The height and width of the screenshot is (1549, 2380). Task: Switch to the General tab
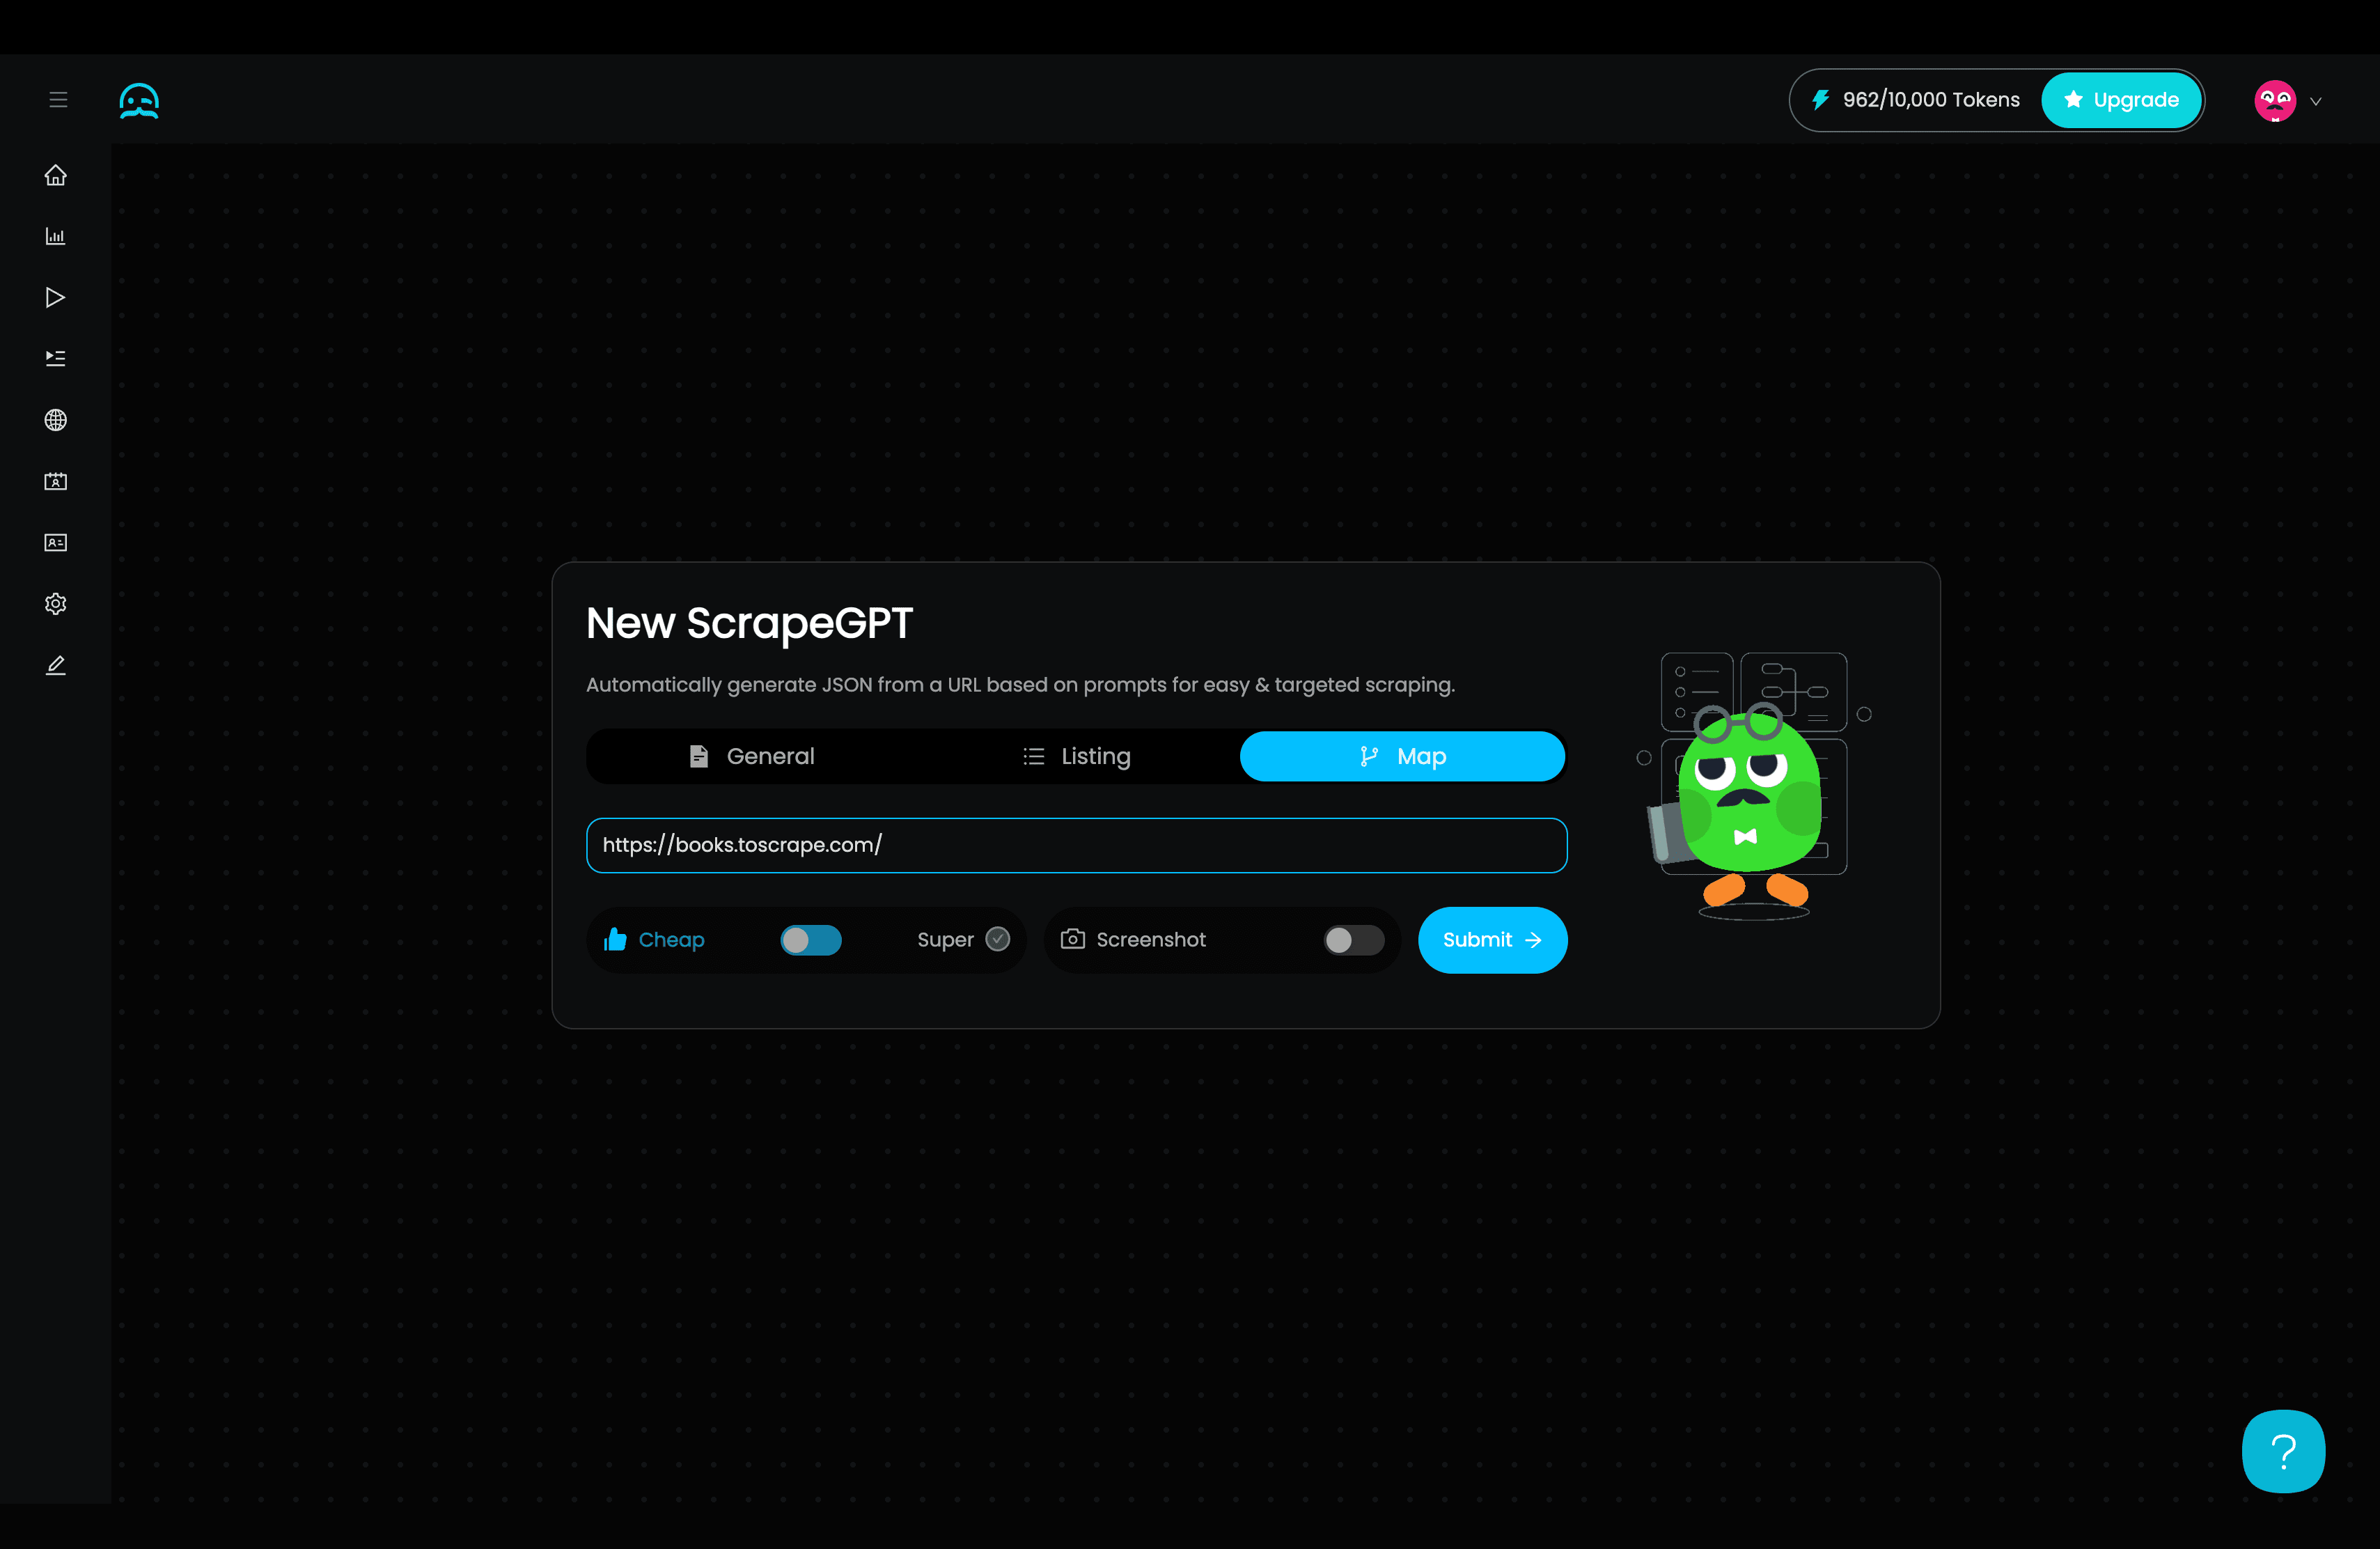pos(770,756)
